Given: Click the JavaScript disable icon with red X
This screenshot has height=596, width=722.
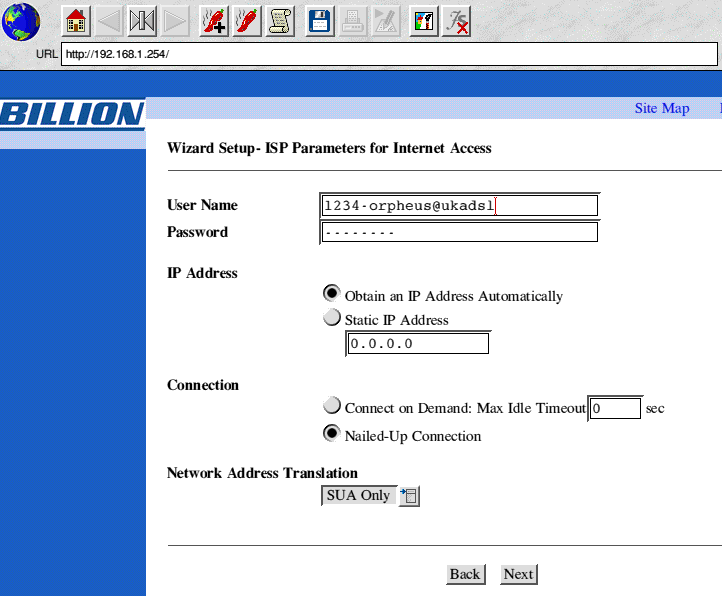Looking at the screenshot, I should pyautogui.click(x=457, y=21).
